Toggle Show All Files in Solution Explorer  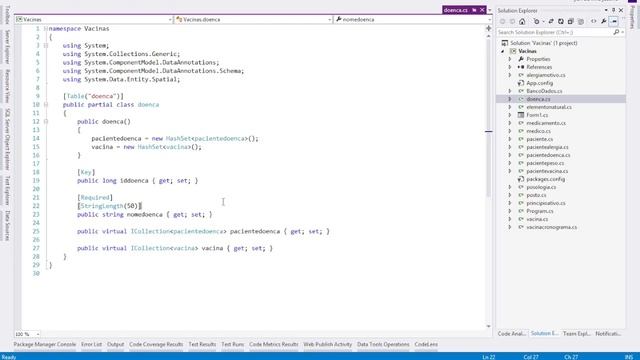click(581, 22)
